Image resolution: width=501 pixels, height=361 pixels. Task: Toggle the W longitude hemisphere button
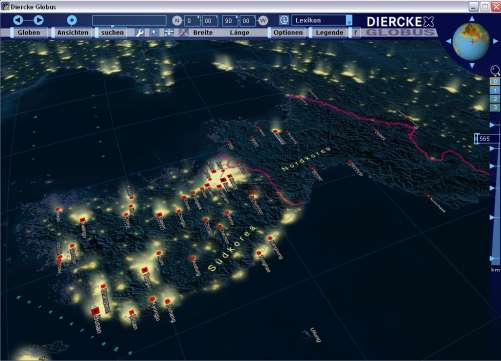[x=263, y=21]
